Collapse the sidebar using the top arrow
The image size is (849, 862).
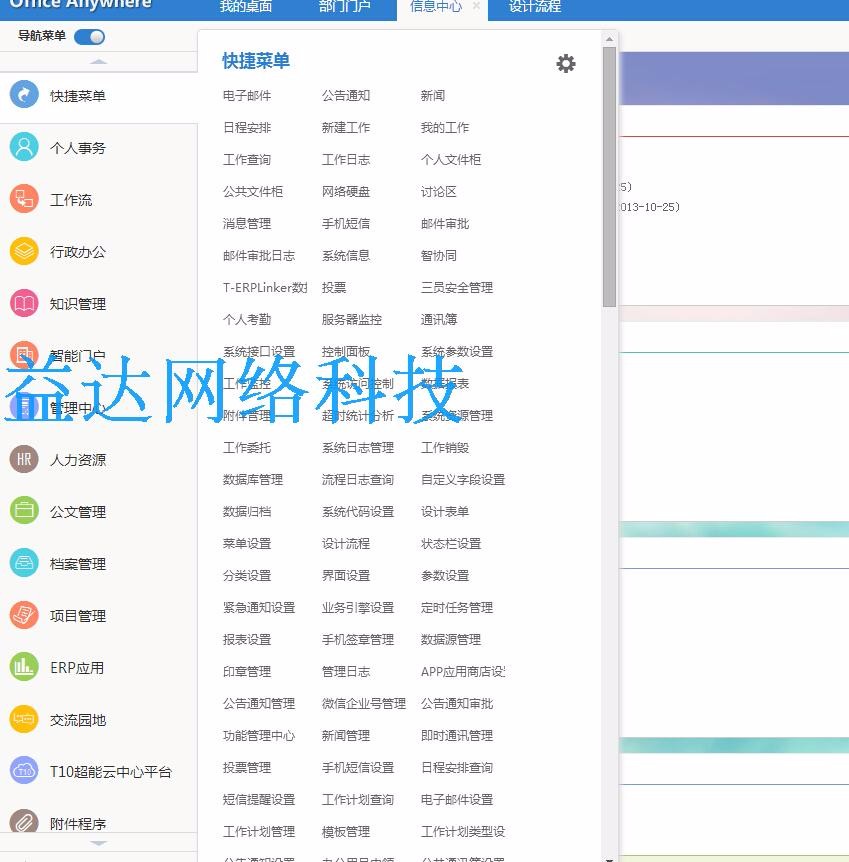[x=97, y=62]
